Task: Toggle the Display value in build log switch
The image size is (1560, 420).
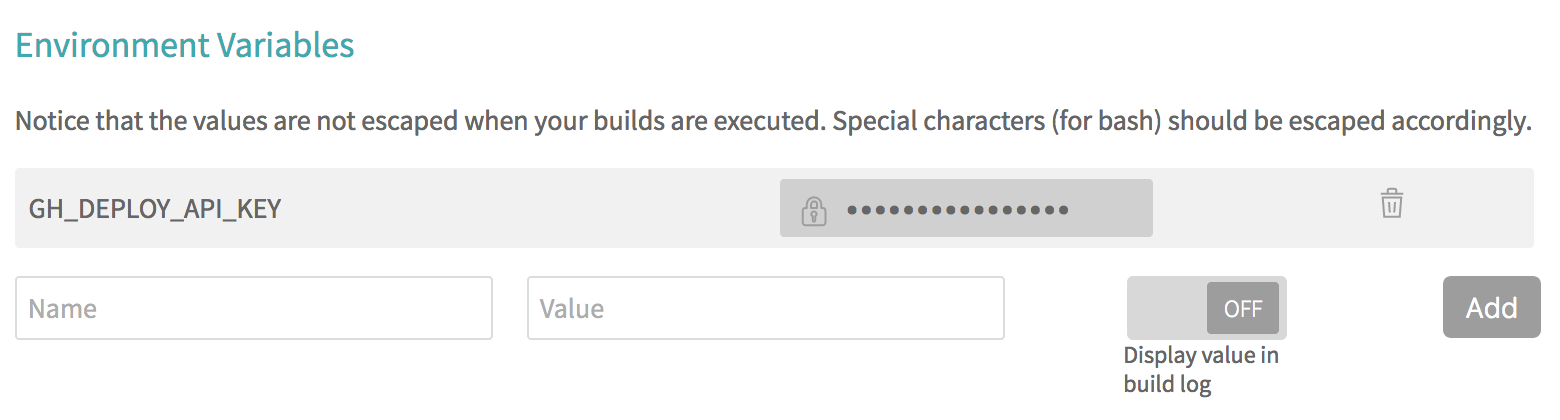Action: pyautogui.click(x=1206, y=308)
